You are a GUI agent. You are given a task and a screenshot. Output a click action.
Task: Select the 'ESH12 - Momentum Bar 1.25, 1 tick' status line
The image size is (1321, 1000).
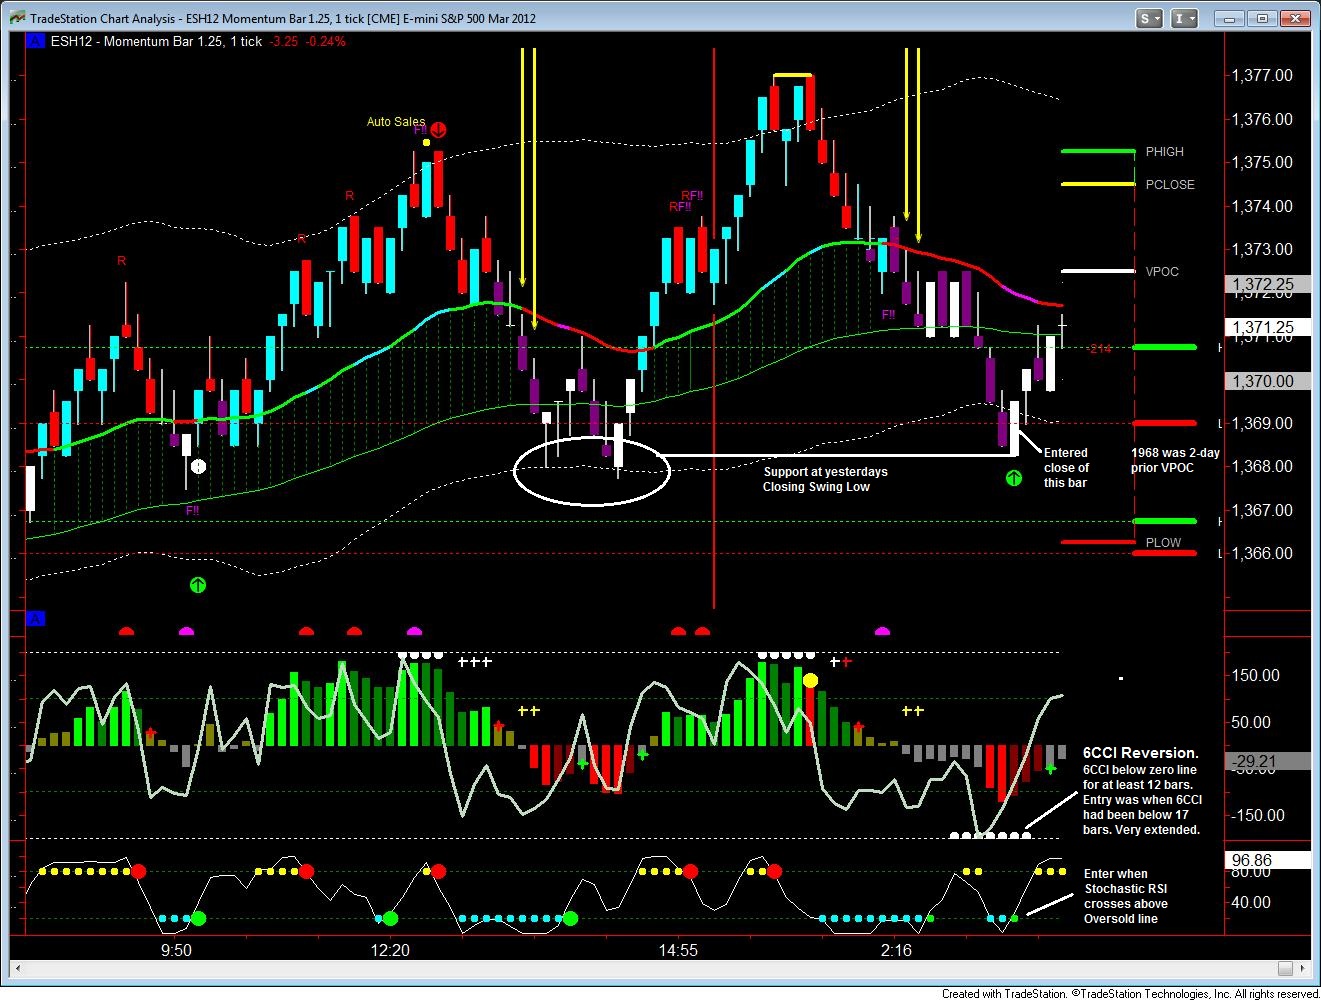coord(155,41)
